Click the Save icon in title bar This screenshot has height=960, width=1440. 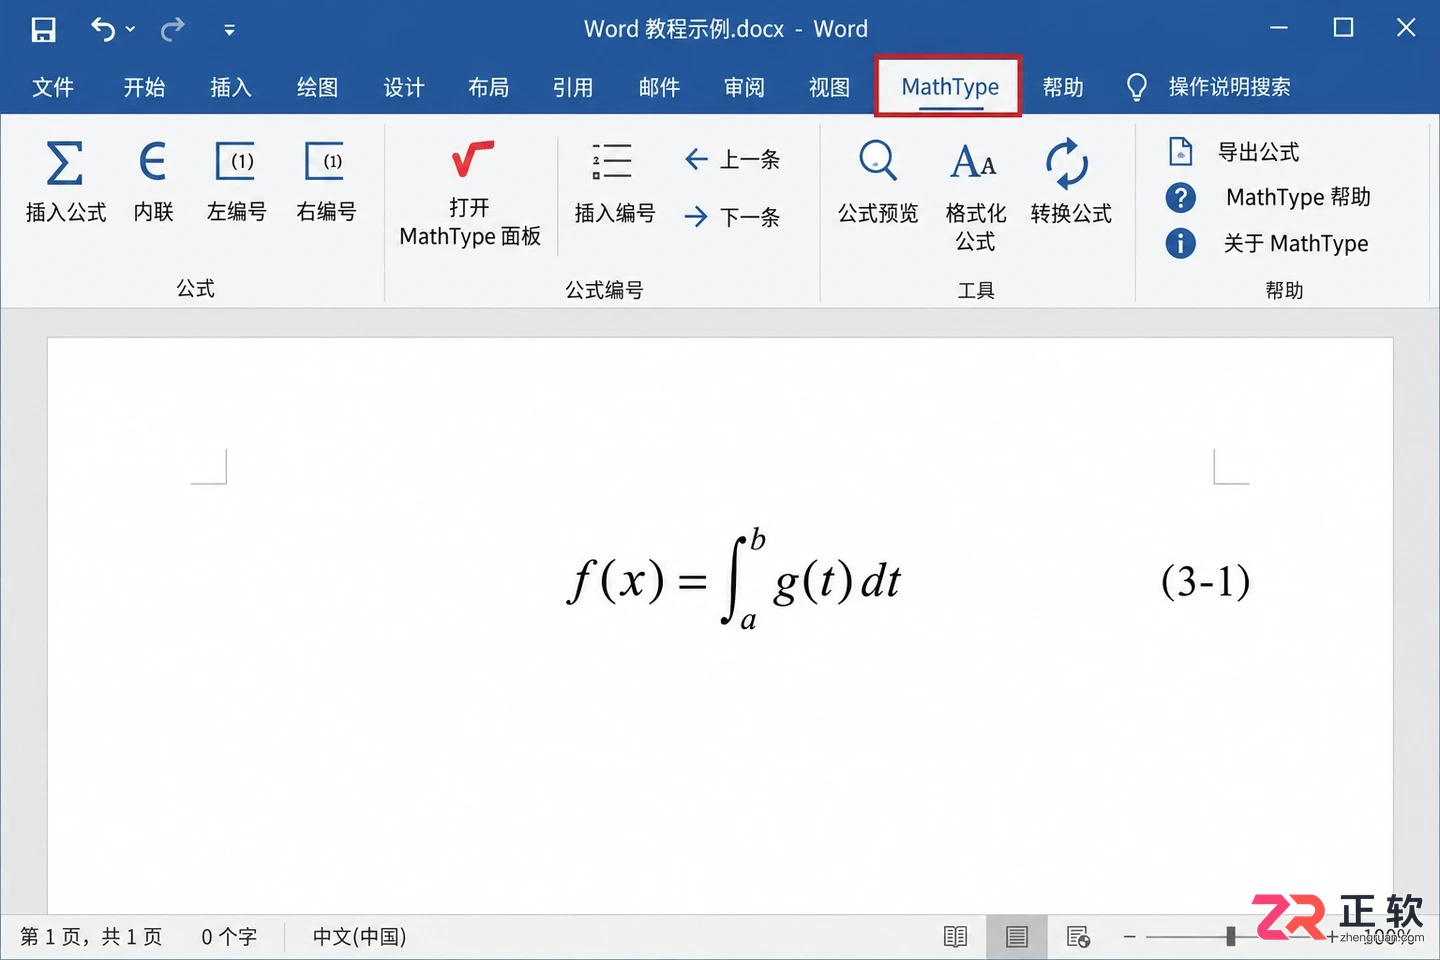(43, 29)
